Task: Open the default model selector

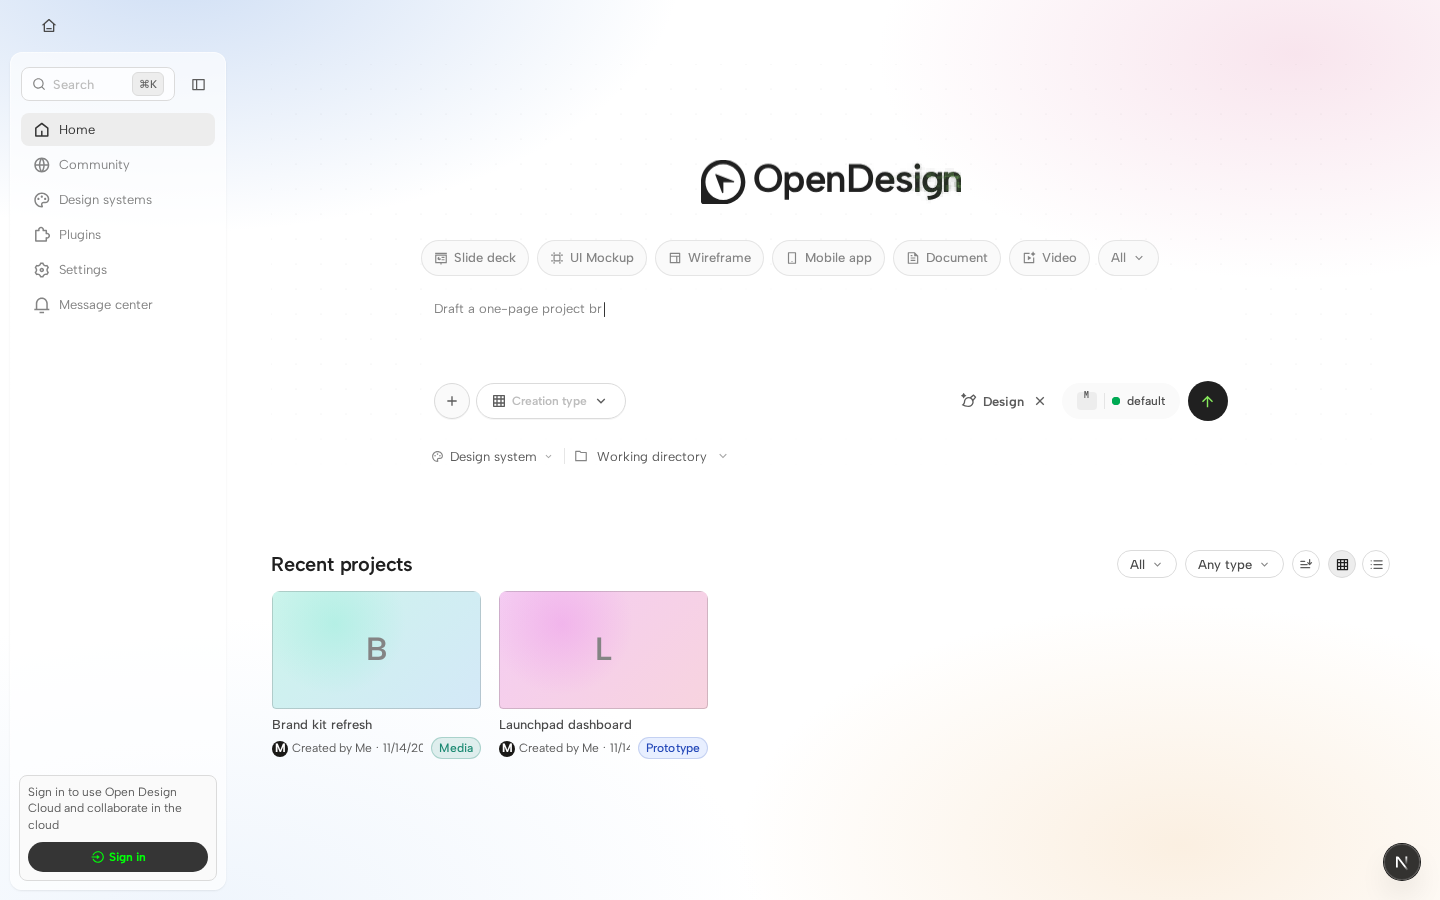Action: tap(1121, 401)
